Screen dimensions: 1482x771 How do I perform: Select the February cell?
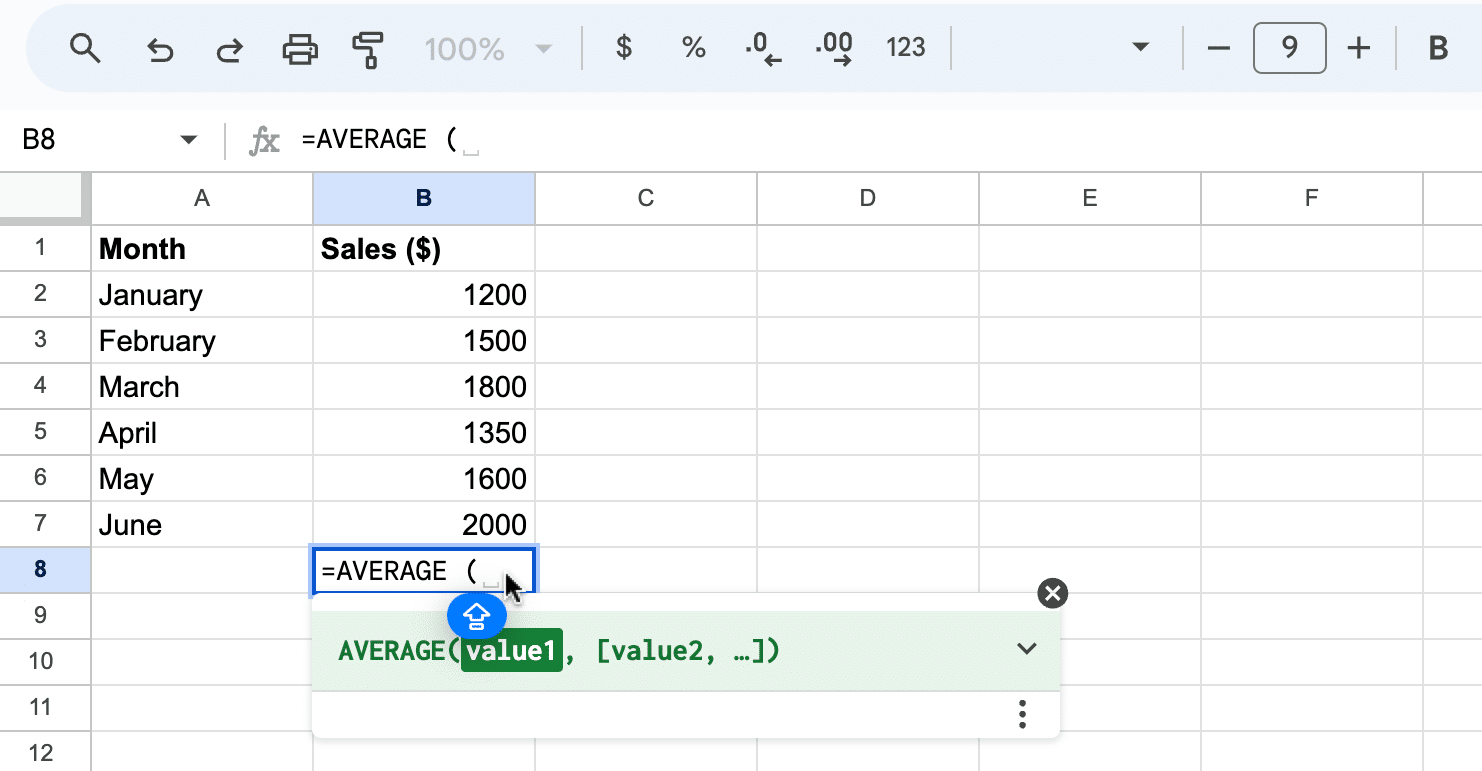(x=202, y=340)
